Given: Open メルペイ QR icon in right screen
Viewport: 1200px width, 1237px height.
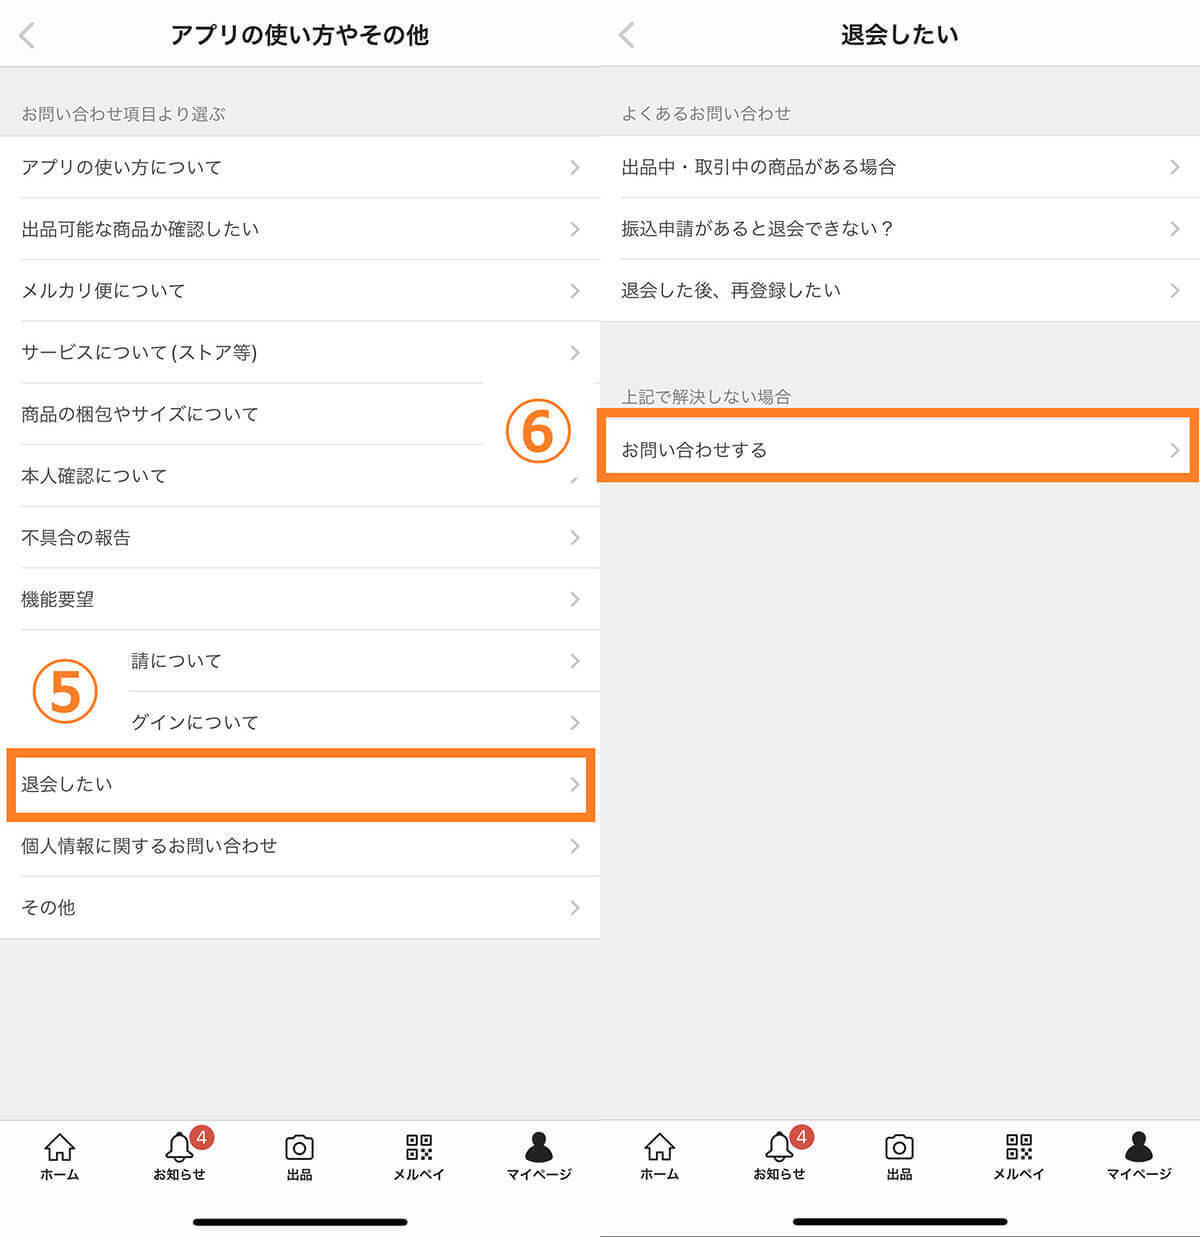Looking at the screenshot, I should (x=1018, y=1155).
